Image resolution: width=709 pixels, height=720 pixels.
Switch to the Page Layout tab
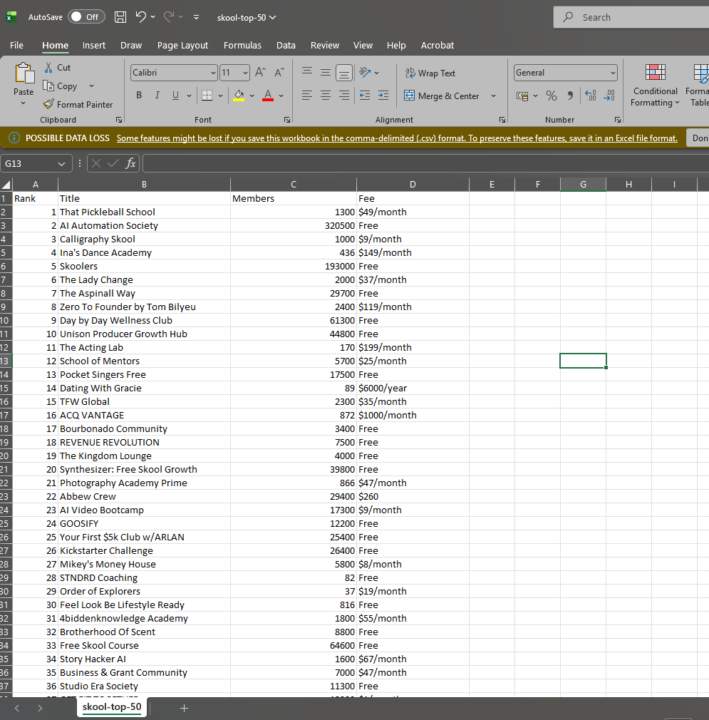click(x=182, y=45)
